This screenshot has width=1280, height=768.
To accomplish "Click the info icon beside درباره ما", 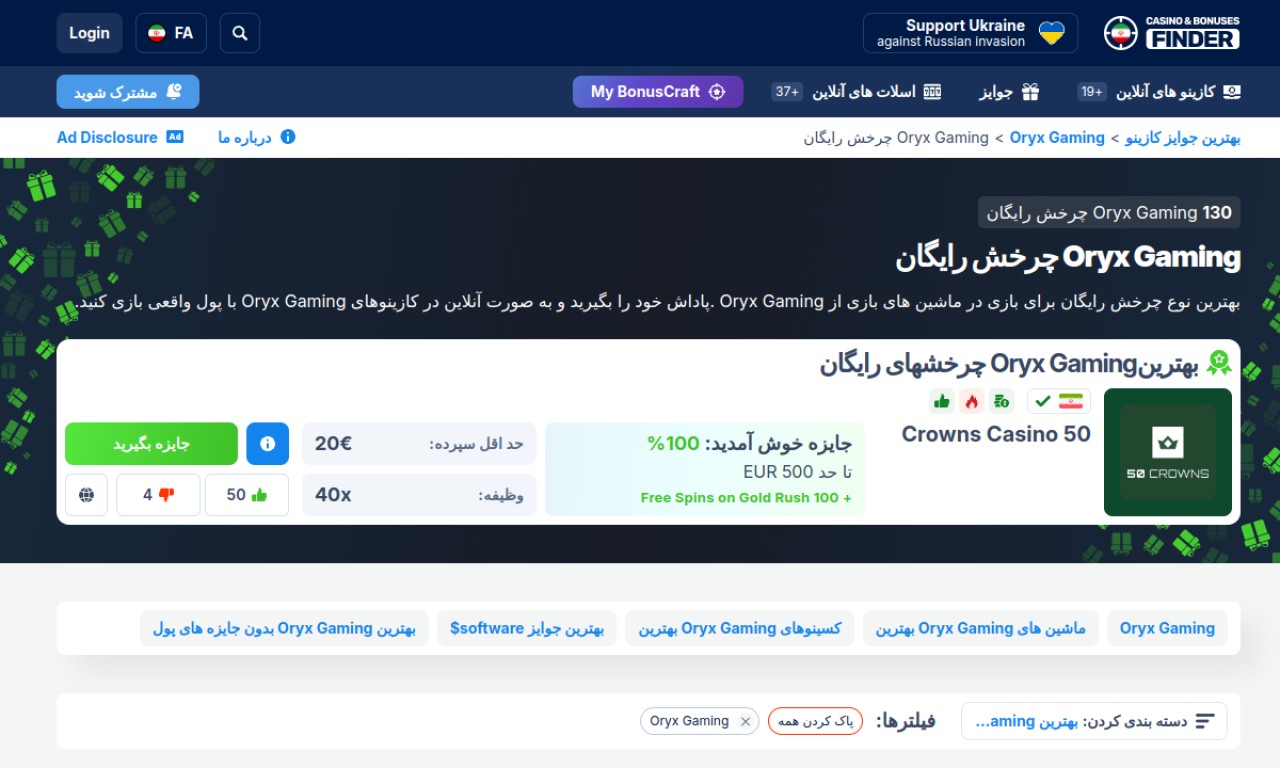I will [288, 137].
